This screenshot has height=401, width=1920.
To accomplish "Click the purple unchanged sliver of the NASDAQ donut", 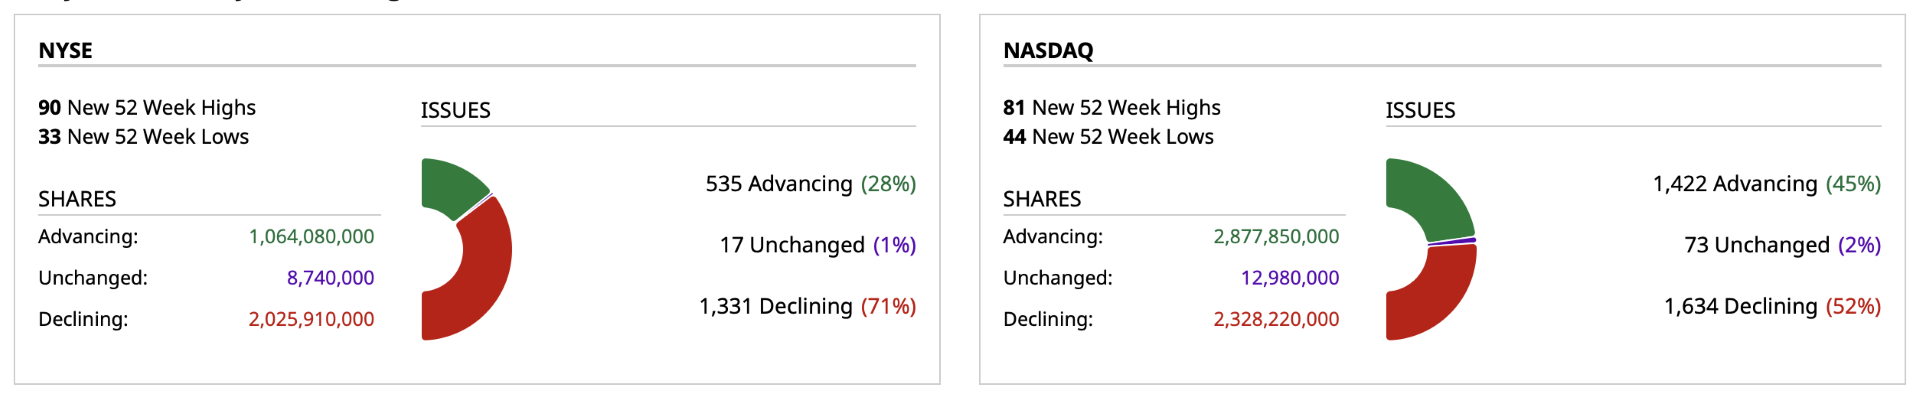I will tap(1452, 241).
